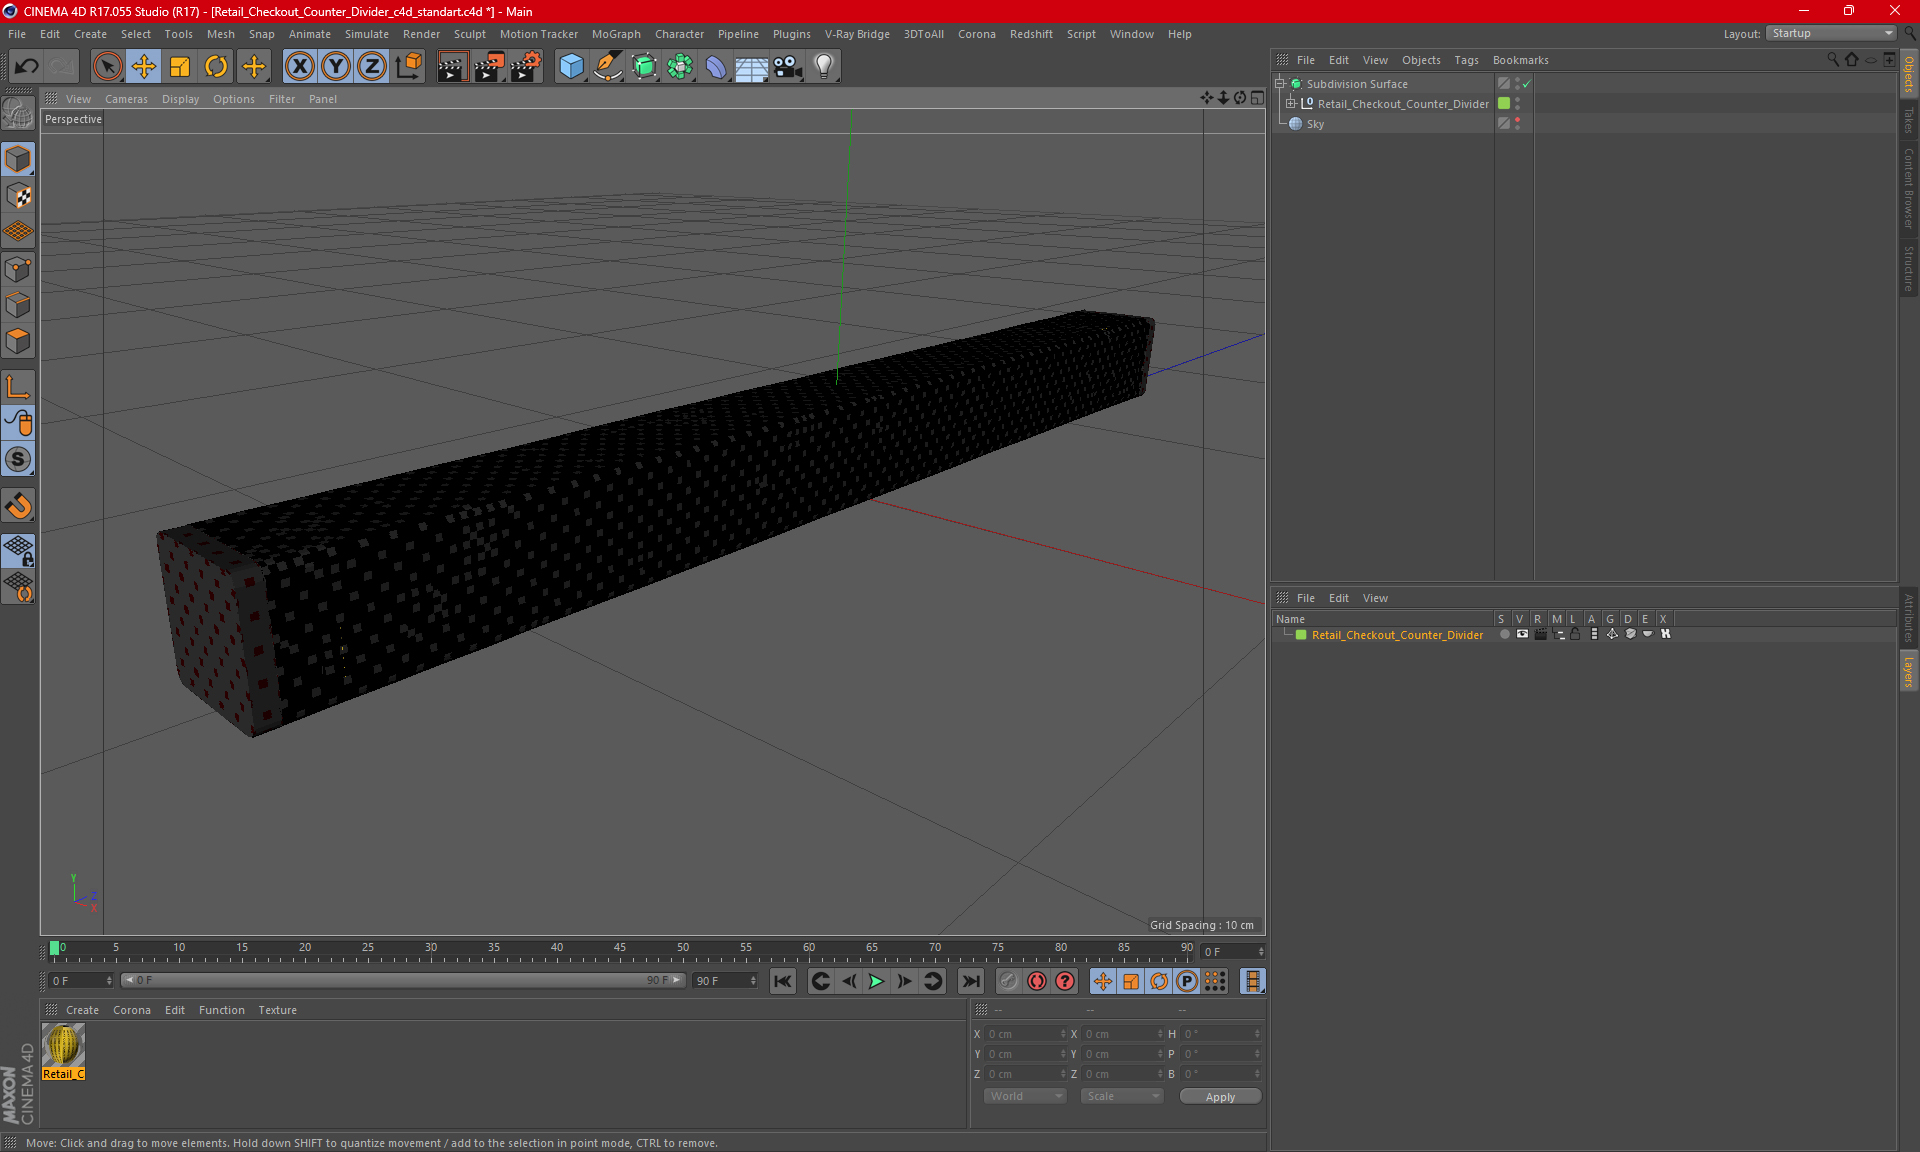Click the Make Editable icon
The image size is (1920, 1152).
click(x=18, y=114)
